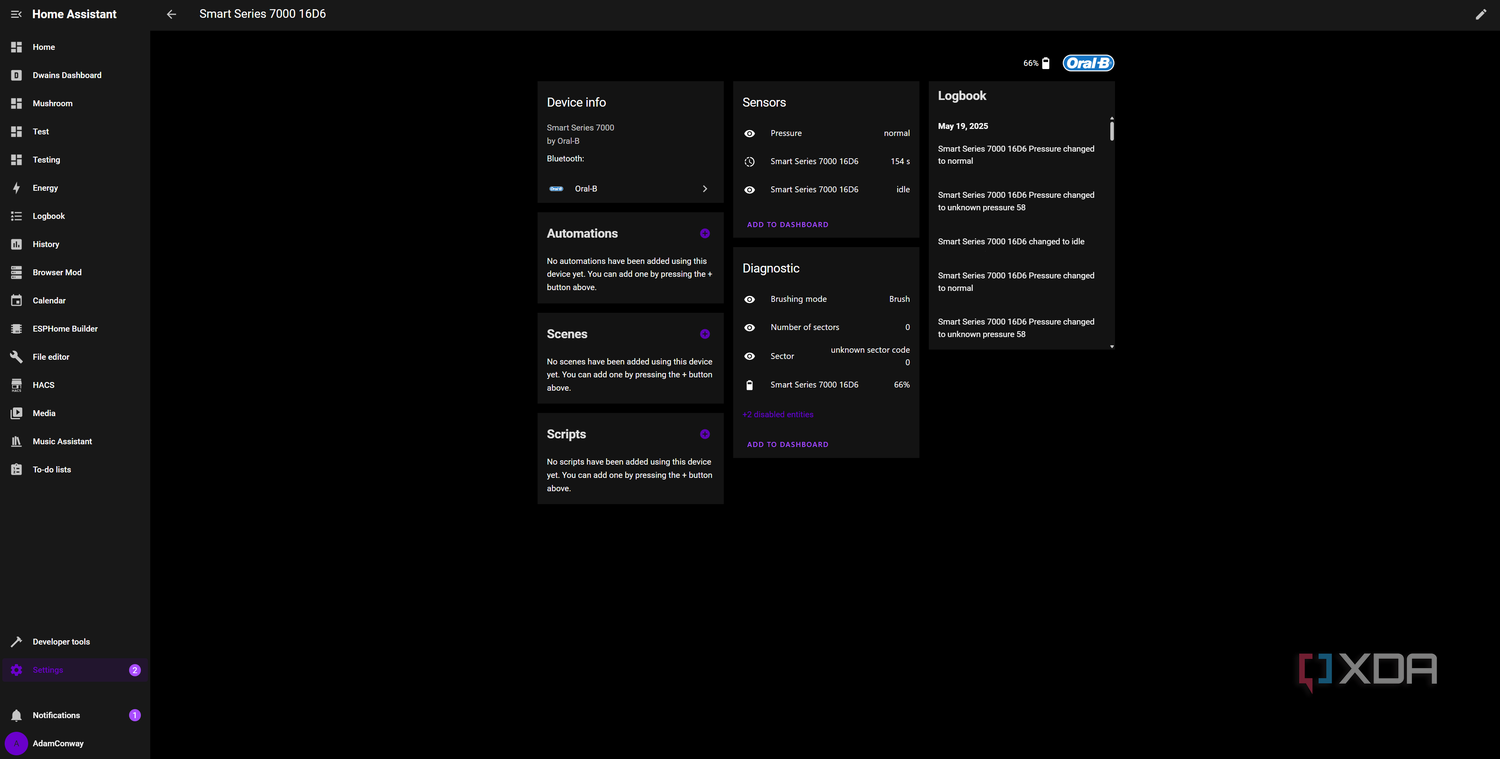Click the File editor wrench icon
The height and width of the screenshot is (759, 1500).
[16, 357]
